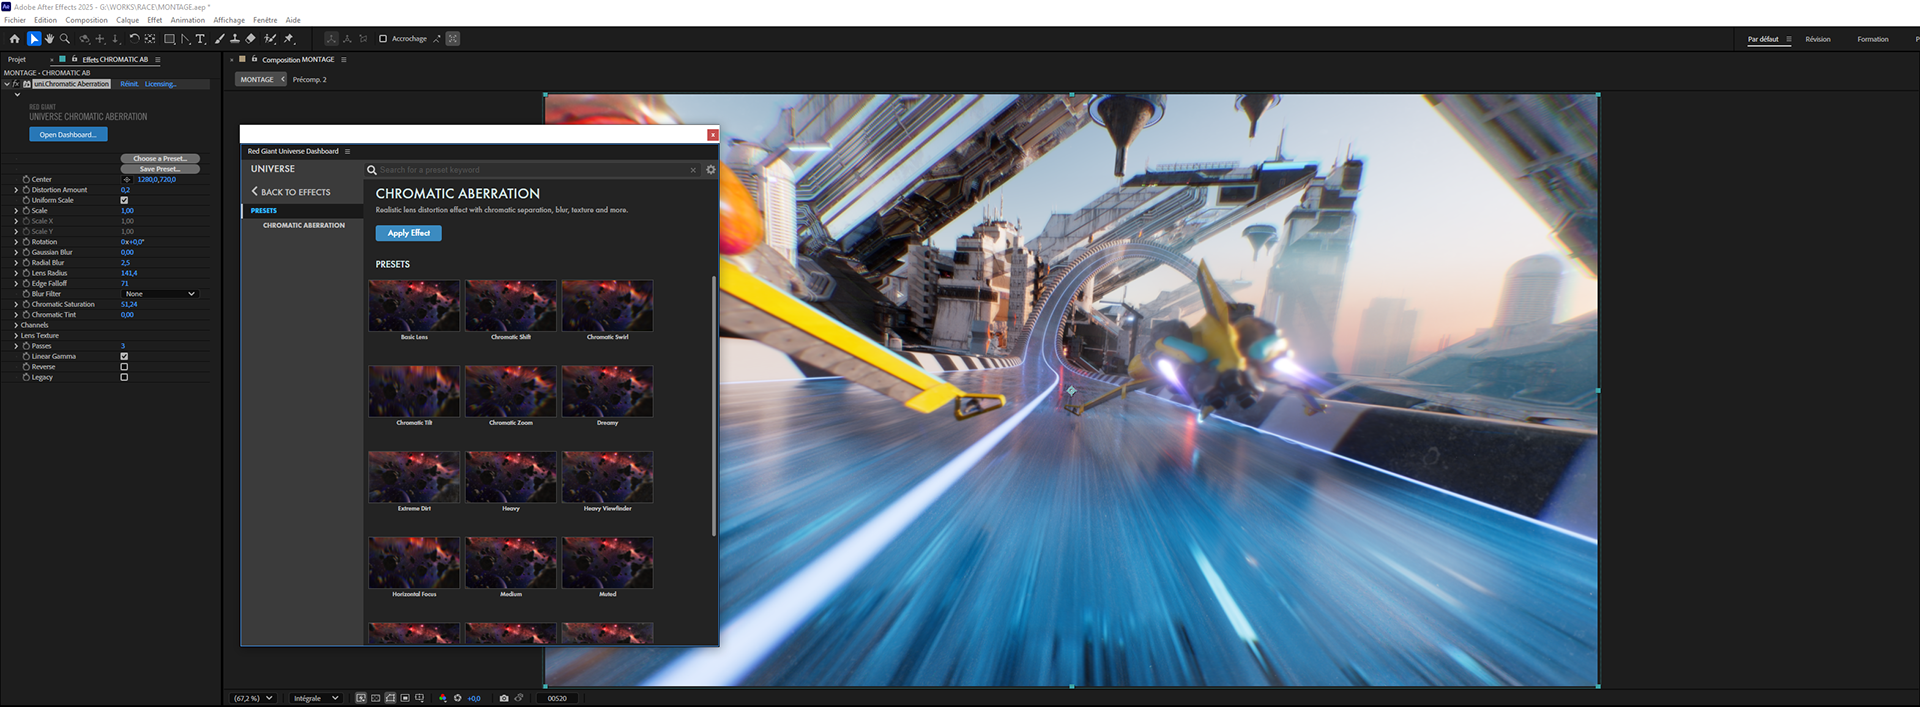This screenshot has height=707, width=1920.
Task: Open the Calque menu
Action: coord(128,20)
